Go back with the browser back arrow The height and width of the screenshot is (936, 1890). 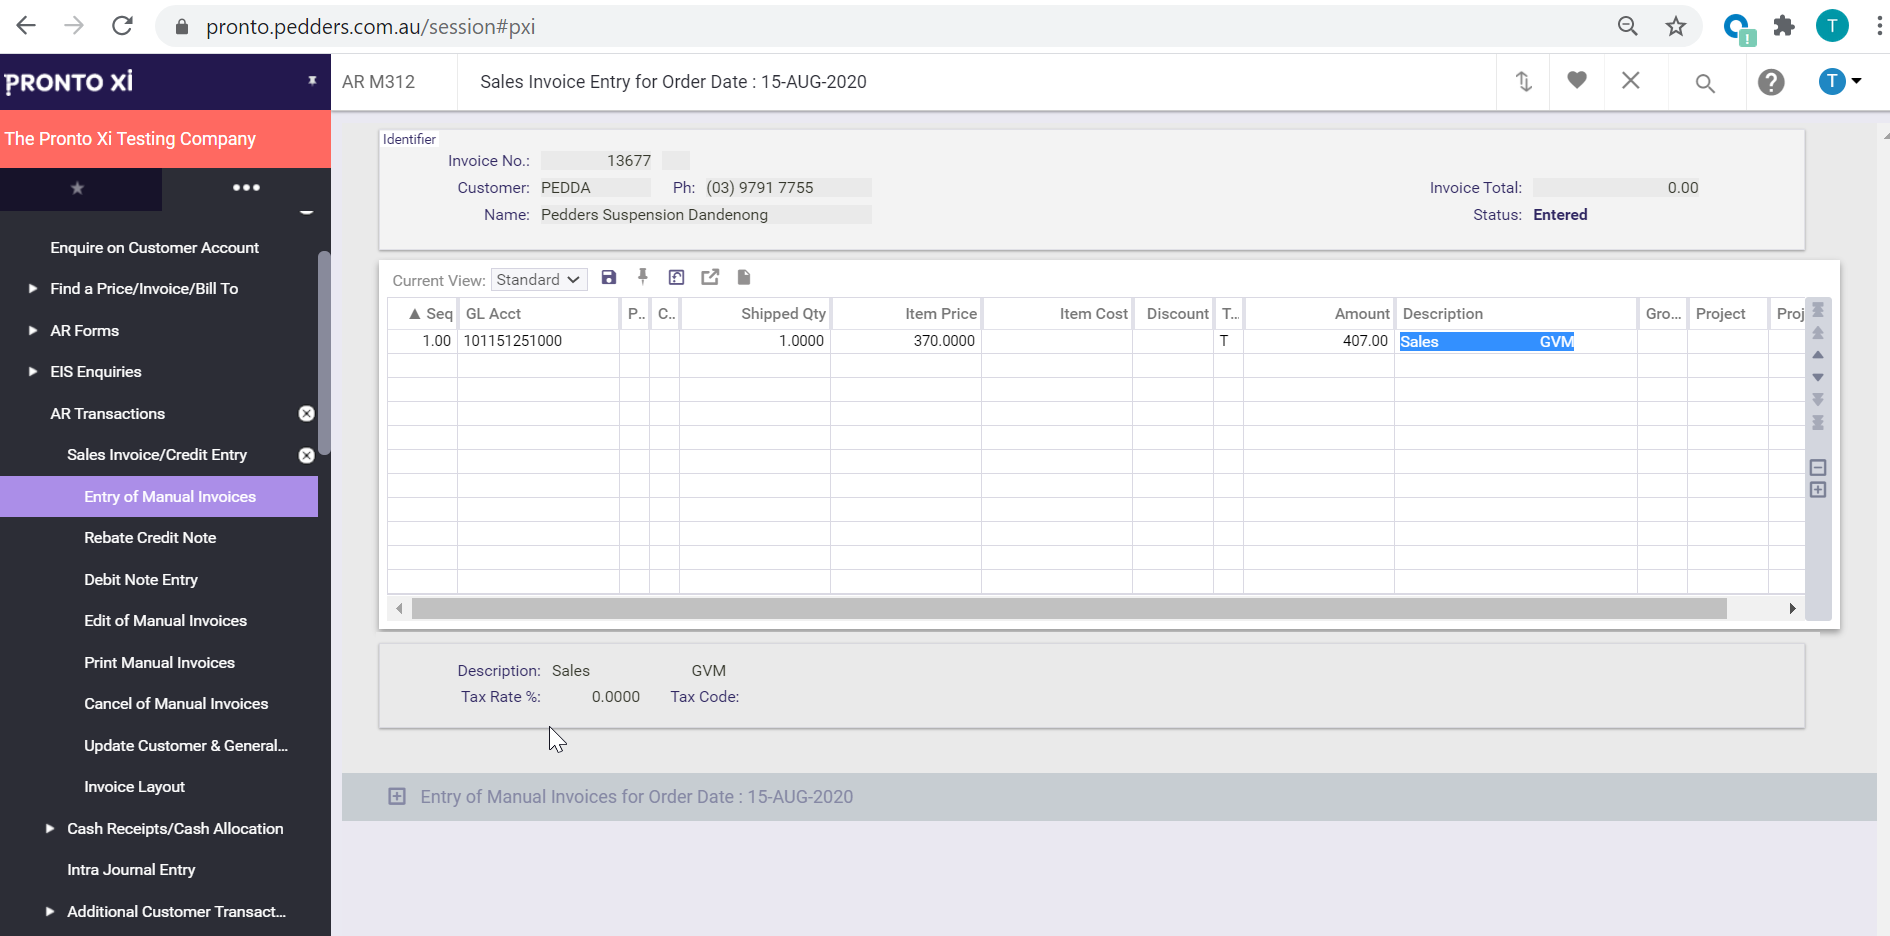click(26, 26)
